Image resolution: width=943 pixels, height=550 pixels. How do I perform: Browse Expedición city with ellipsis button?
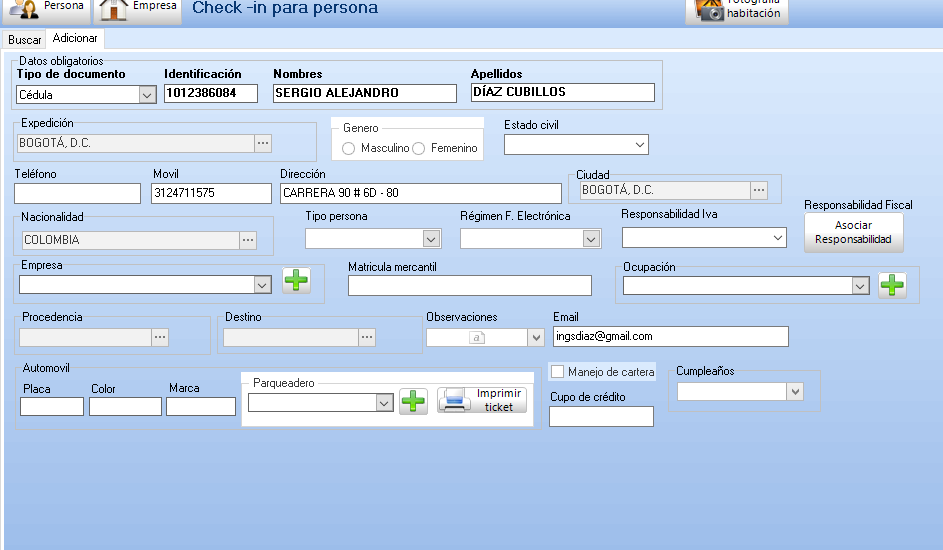click(263, 143)
